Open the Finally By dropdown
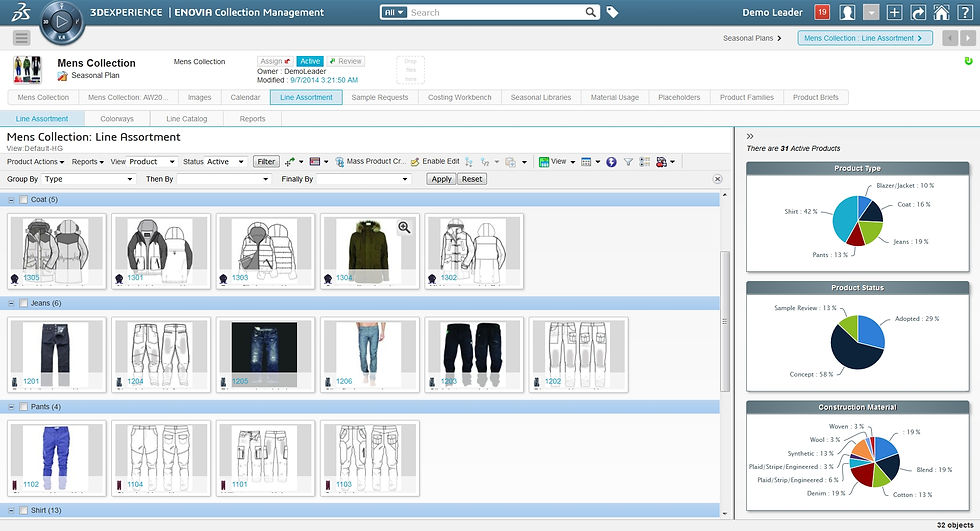This screenshot has height=531, width=980. (x=363, y=179)
